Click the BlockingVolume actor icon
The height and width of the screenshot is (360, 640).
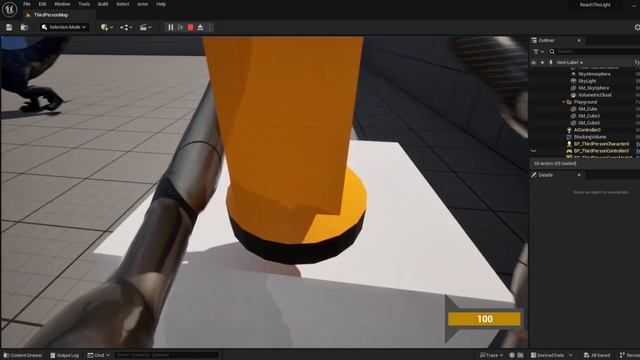pyautogui.click(x=569, y=137)
